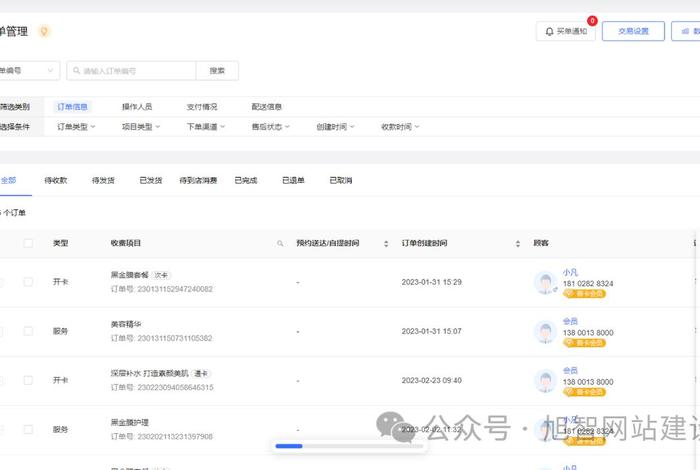The height and width of the screenshot is (470, 700).
Task: Click the order number under 黑金膜护理
Action: point(162,437)
